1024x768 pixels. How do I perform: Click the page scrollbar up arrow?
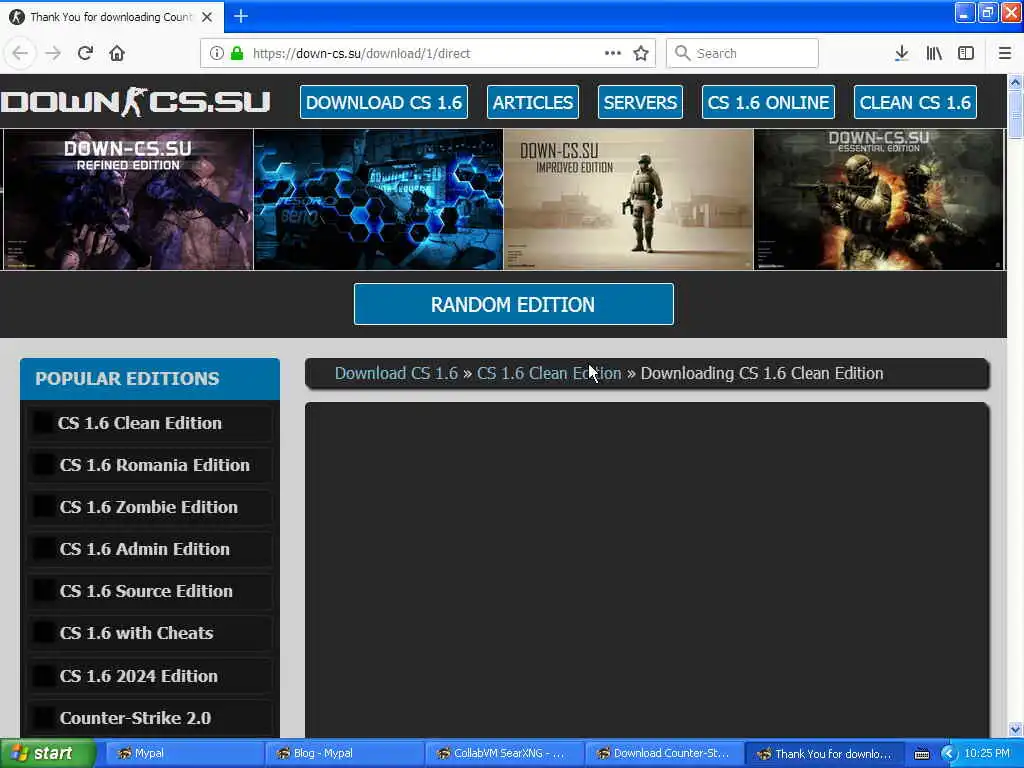point(1016,82)
